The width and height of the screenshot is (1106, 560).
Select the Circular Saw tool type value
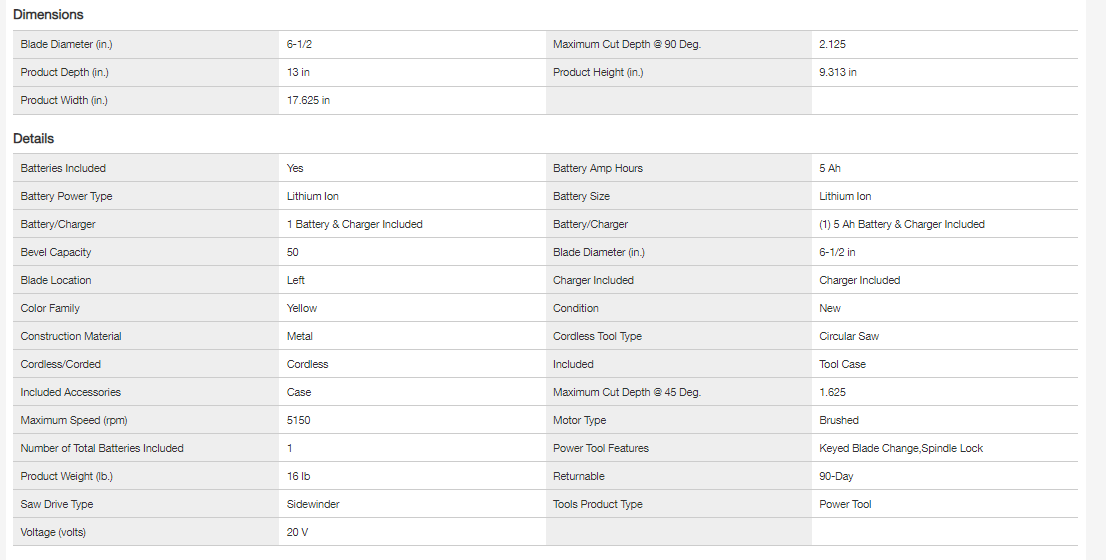[x=849, y=337]
